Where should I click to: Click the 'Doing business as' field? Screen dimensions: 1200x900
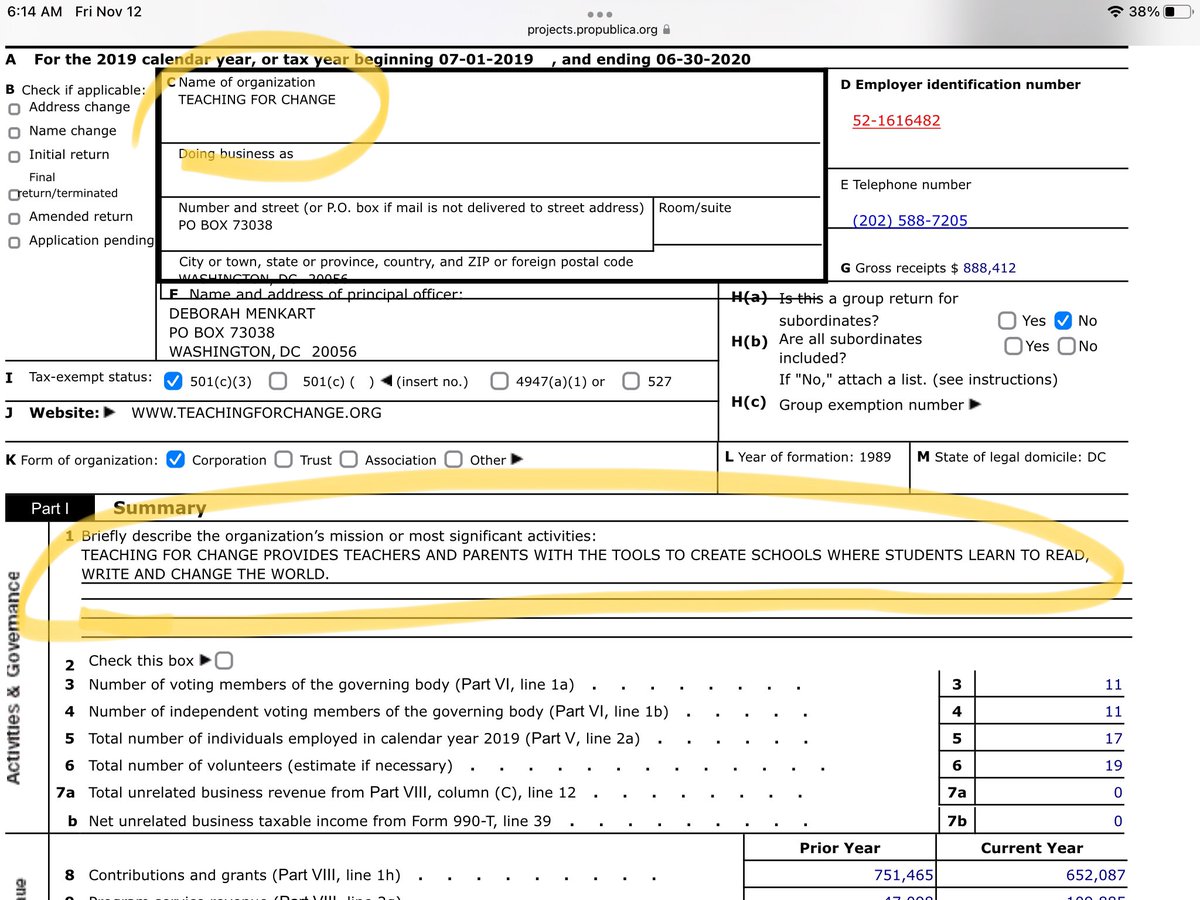pos(490,170)
